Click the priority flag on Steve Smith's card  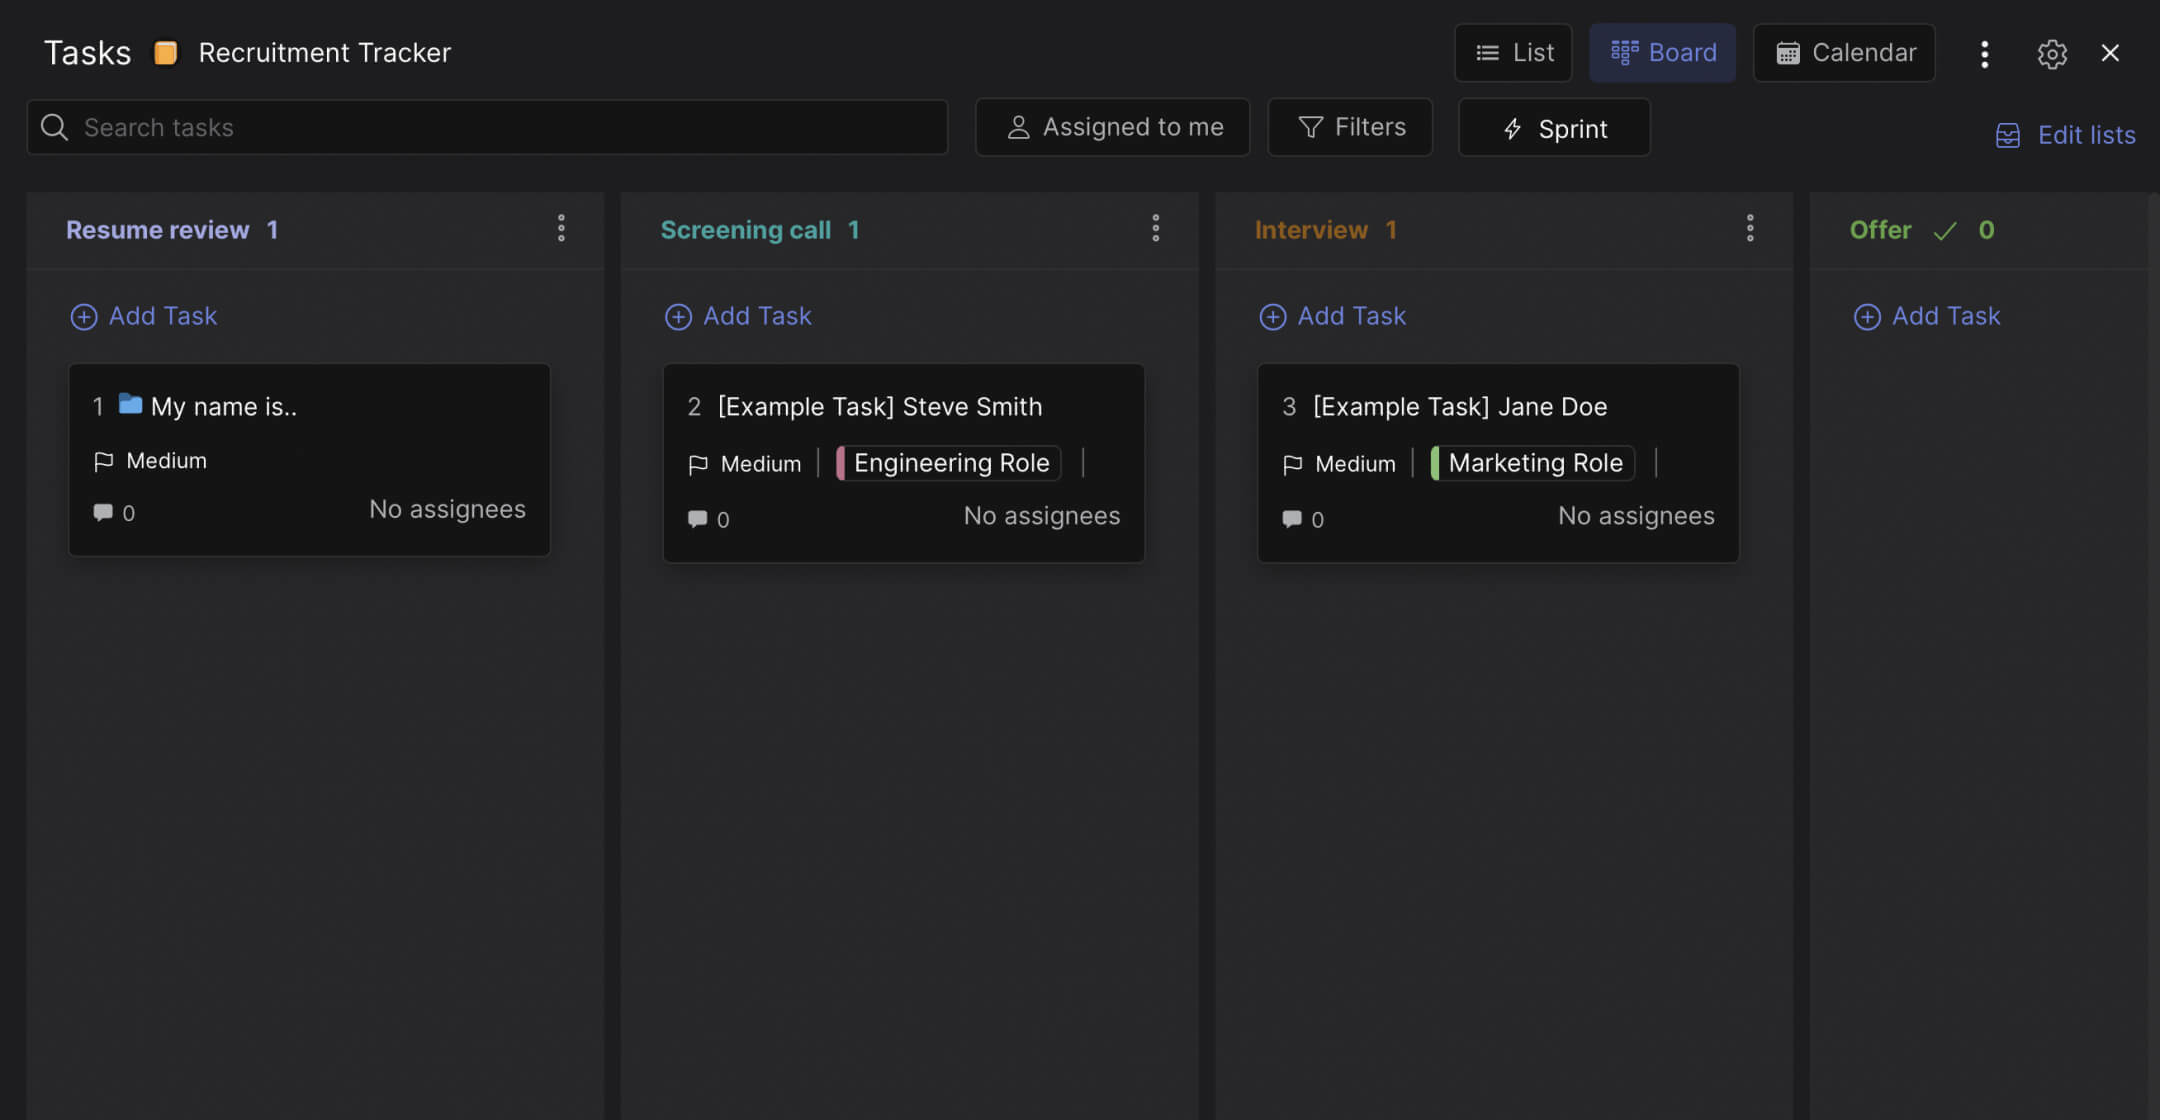[697, 463]
